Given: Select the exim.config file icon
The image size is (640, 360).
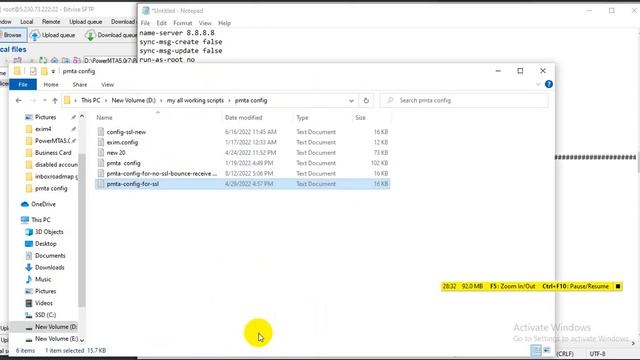Looking at the screenshot, I should coord(101,142).
